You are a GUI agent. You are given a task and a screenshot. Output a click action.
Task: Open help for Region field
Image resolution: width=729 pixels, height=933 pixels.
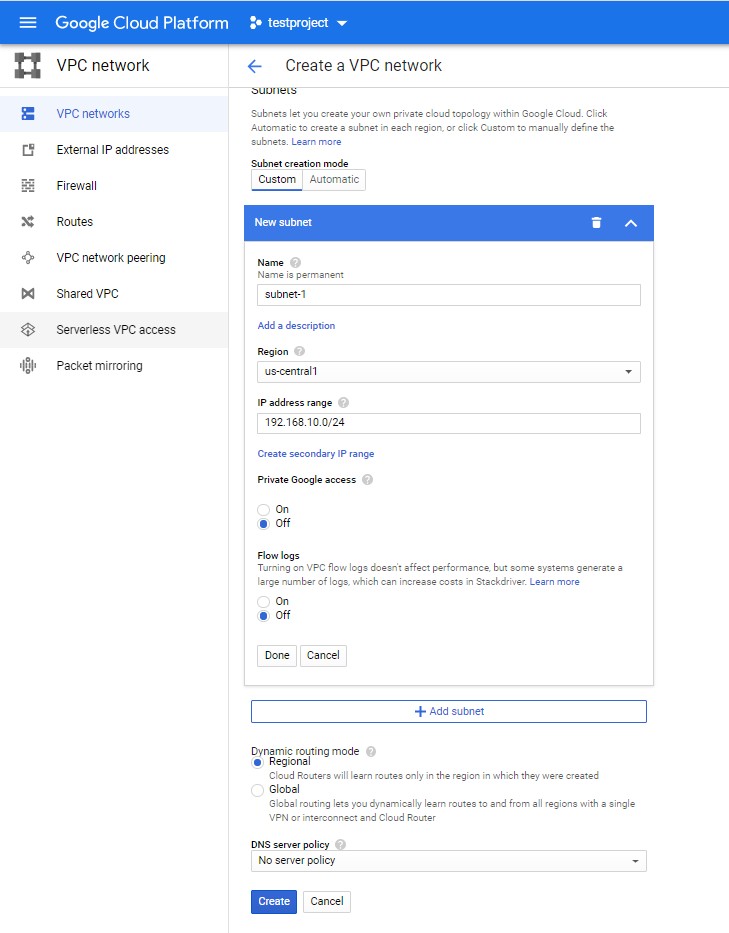pos(299,351)
